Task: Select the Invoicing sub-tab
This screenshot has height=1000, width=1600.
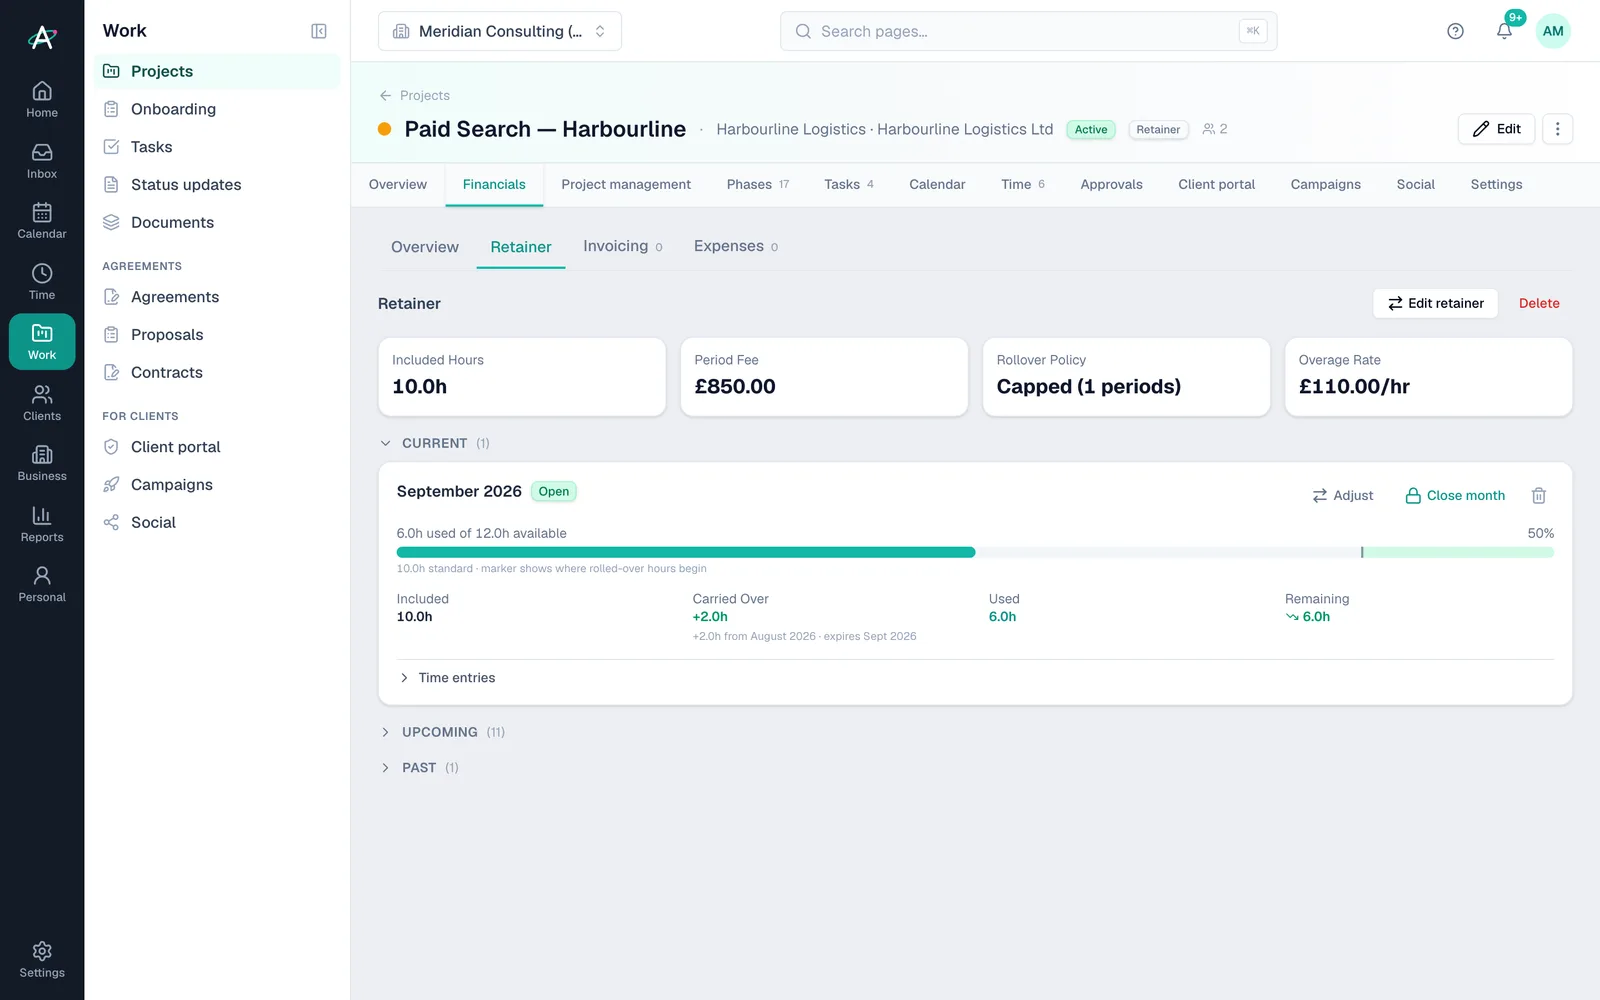Action: [622, 246]
